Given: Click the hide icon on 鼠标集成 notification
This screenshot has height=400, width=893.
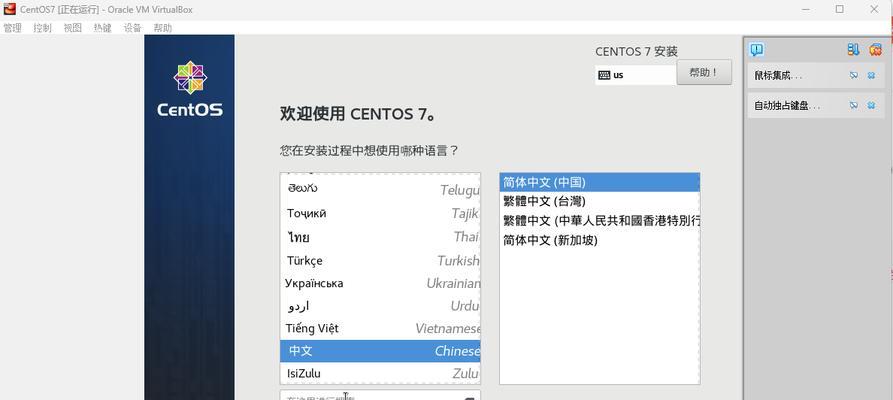Looking at the screenshot, I should [x=853, y=75].
